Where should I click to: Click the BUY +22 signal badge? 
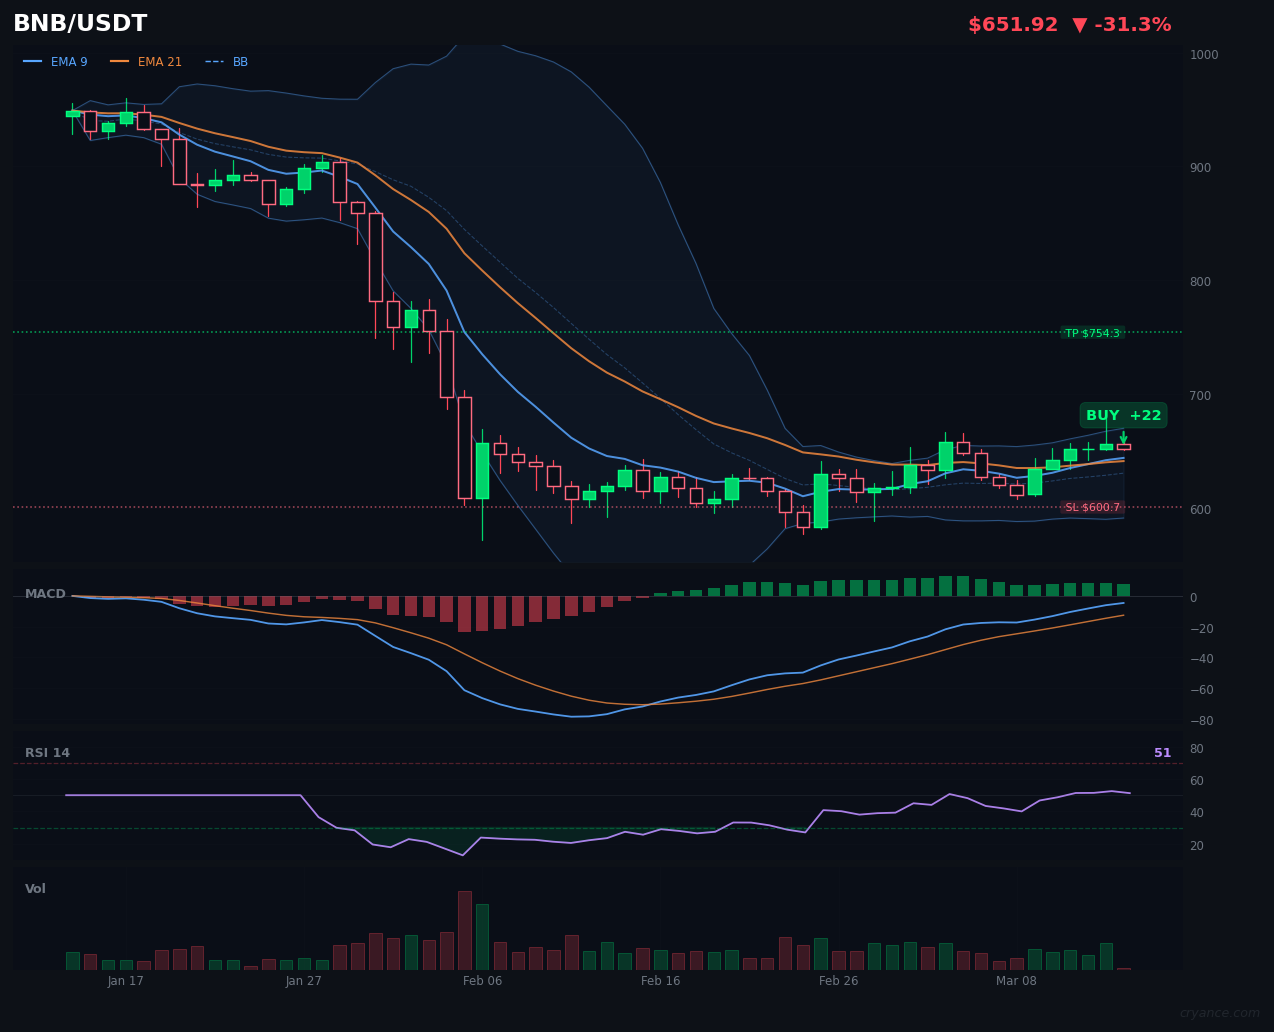(x=1123, y=415)
